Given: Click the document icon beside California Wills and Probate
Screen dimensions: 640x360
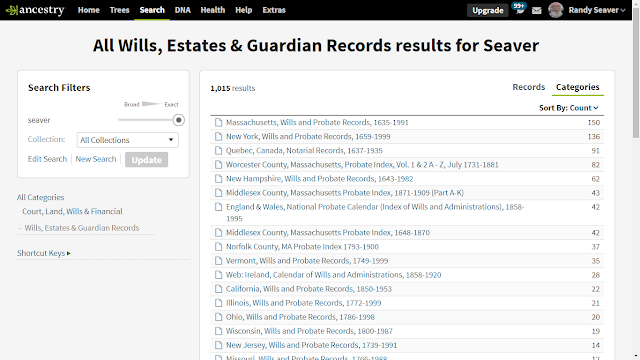Looking at the screenshot, I should [219, 289].
